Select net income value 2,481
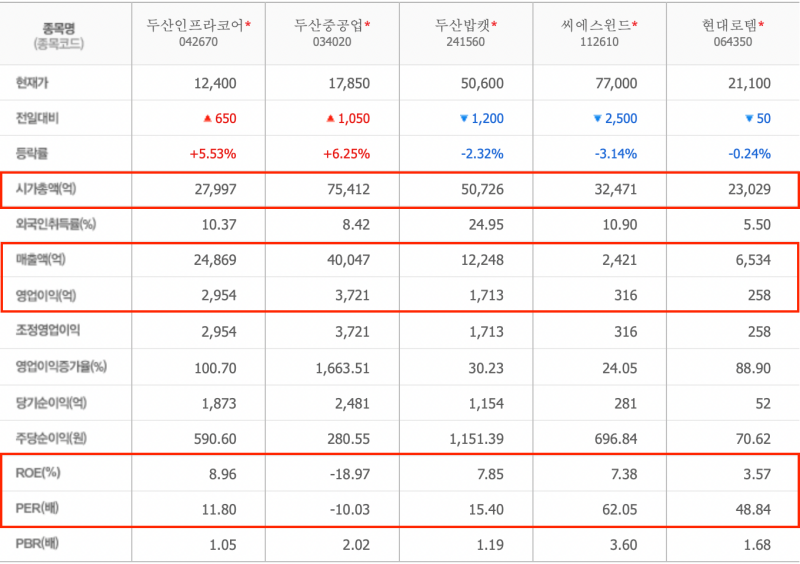 353,404
